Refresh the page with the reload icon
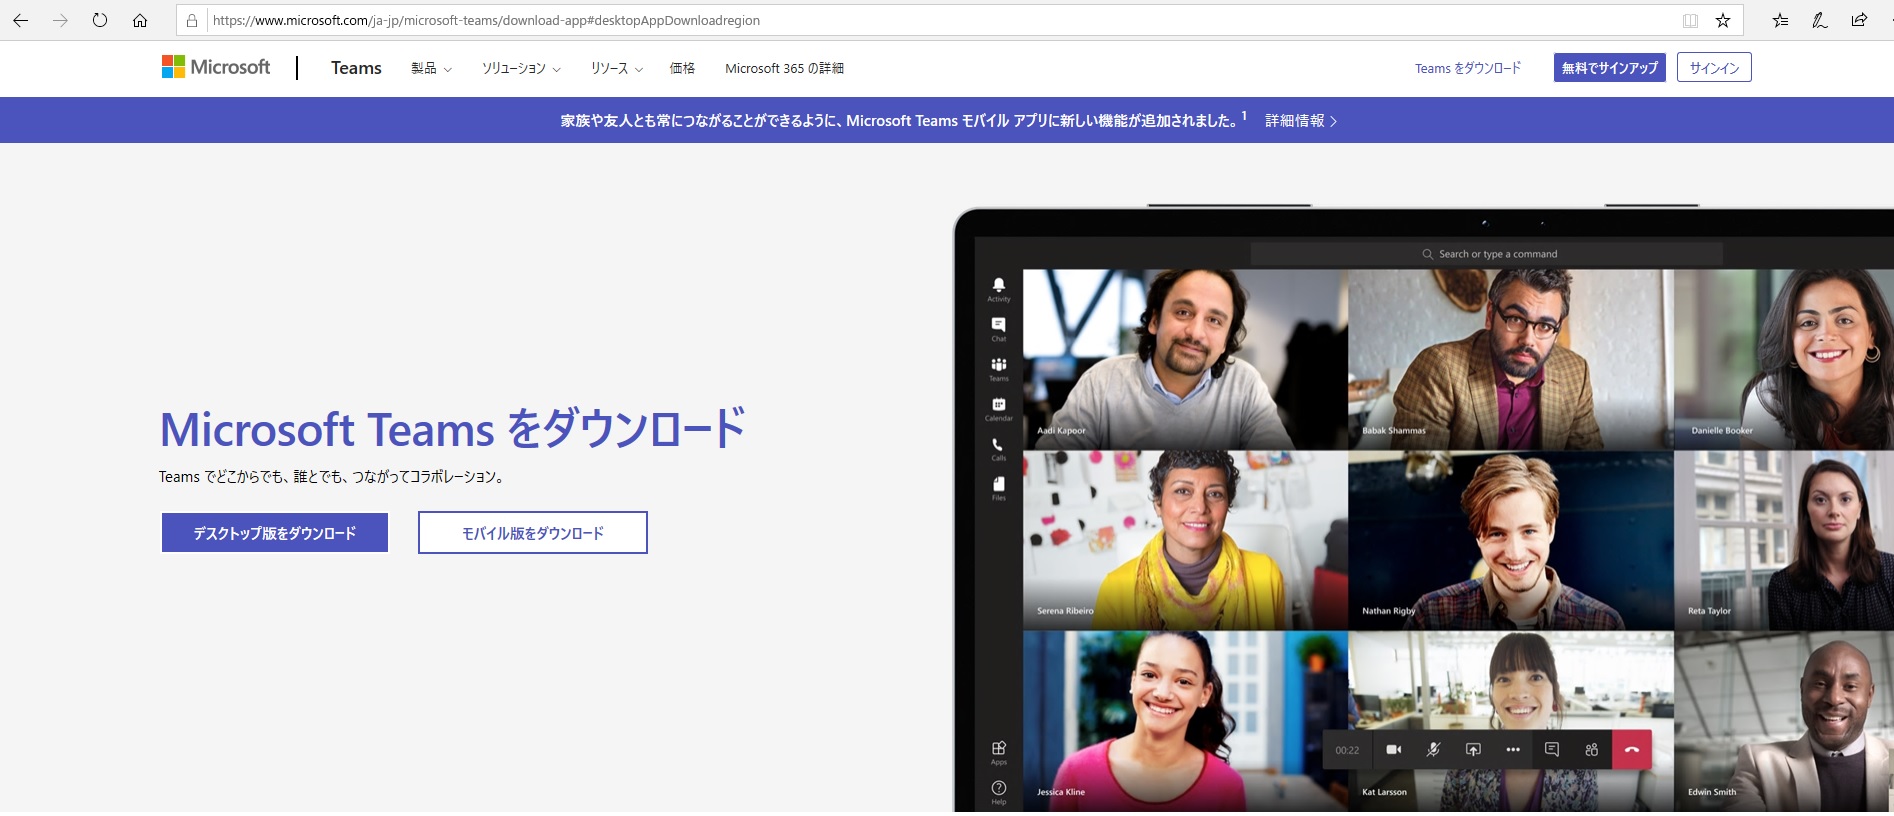 (x=100, y=20)
